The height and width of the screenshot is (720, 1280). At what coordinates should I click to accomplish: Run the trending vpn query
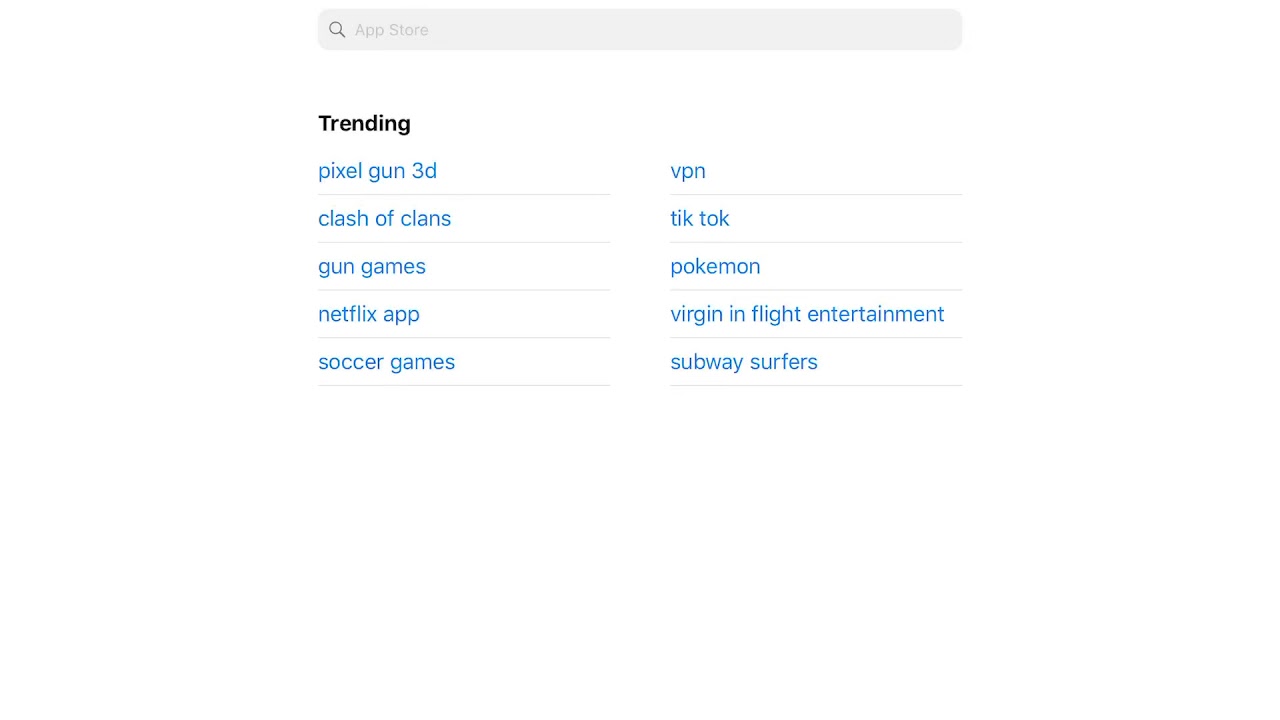(688, 171)
